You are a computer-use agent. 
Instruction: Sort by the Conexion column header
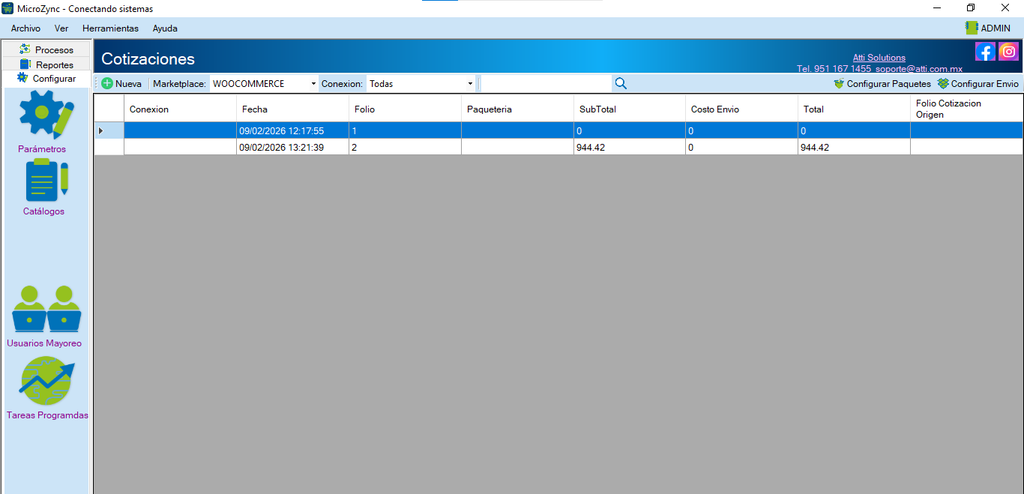(x=180, y=109)
